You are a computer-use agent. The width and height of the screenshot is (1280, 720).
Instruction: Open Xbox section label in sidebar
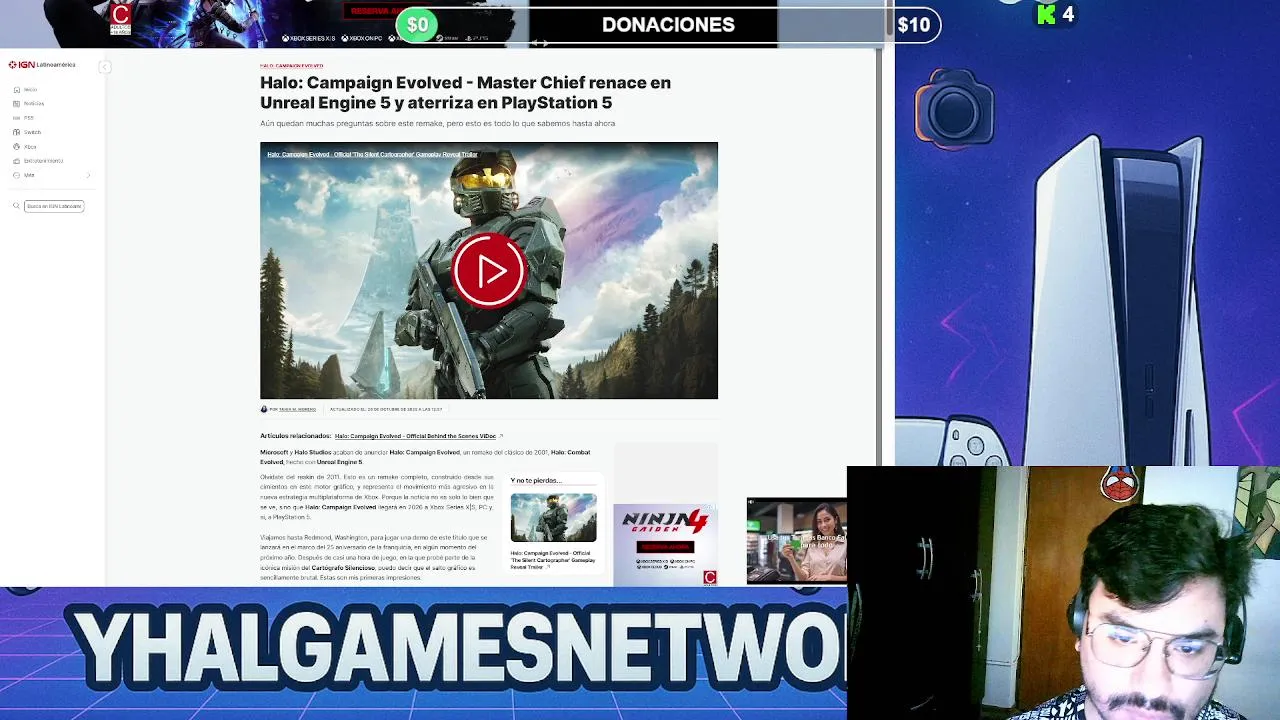(x=30, y=147)
